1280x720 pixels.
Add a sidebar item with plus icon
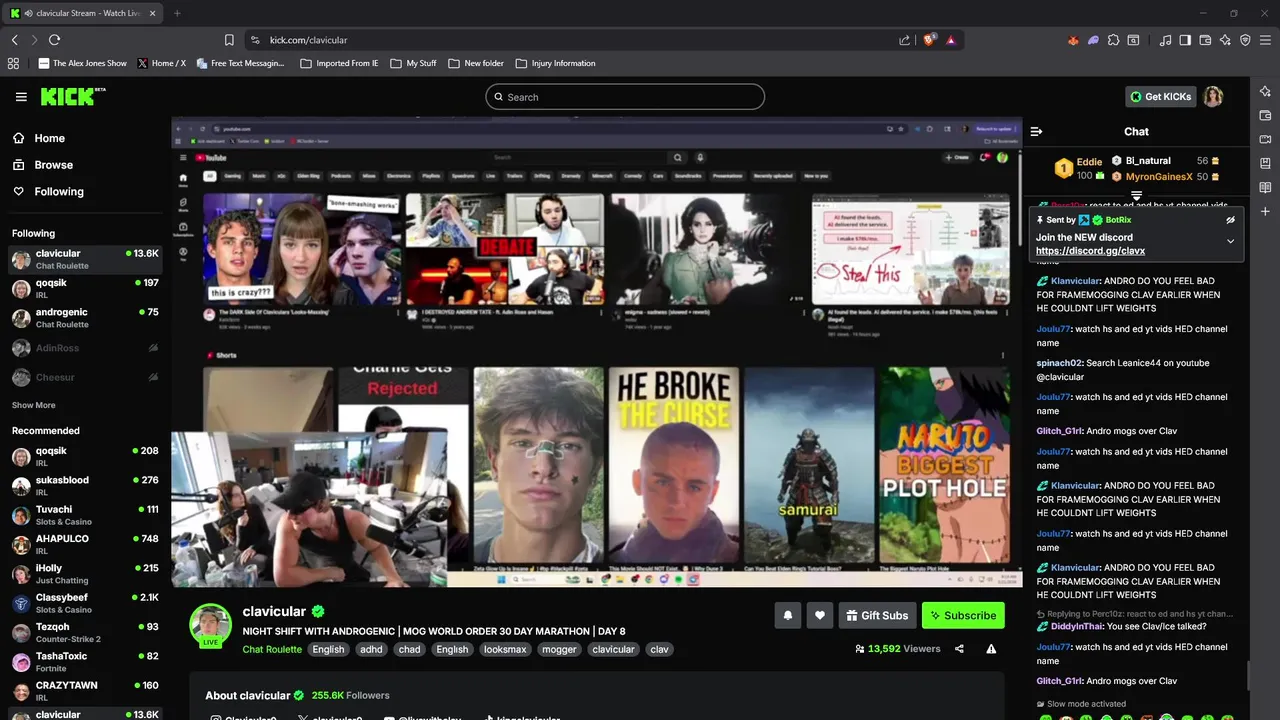tap(1265, 211)
